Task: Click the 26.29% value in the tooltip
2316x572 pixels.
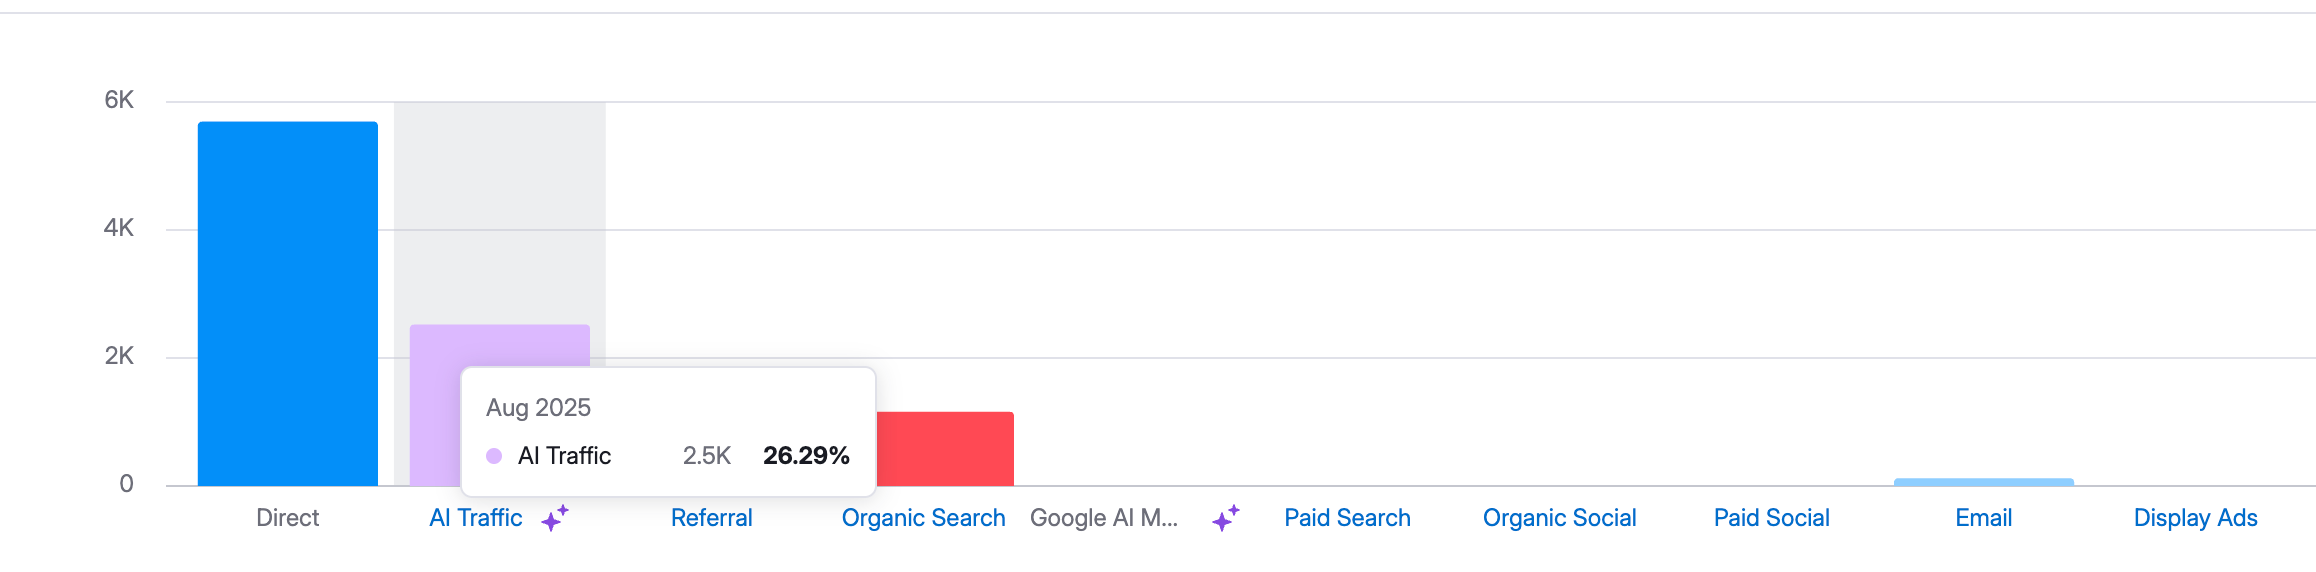Action: pyautogui.click(x=806, y=456)
